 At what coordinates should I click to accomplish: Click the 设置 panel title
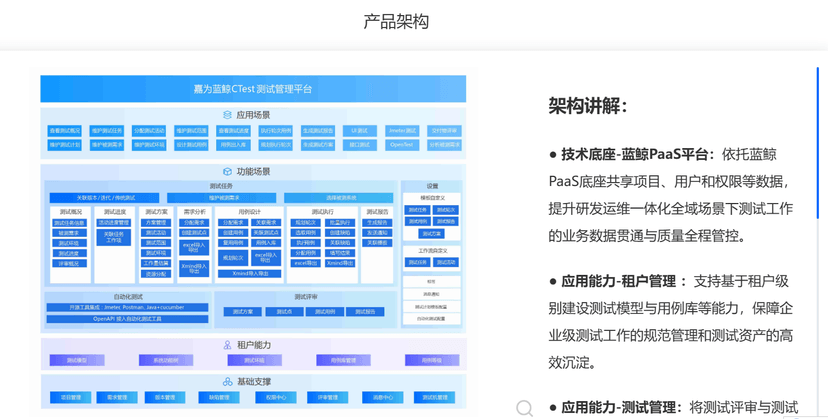[432, 186]
